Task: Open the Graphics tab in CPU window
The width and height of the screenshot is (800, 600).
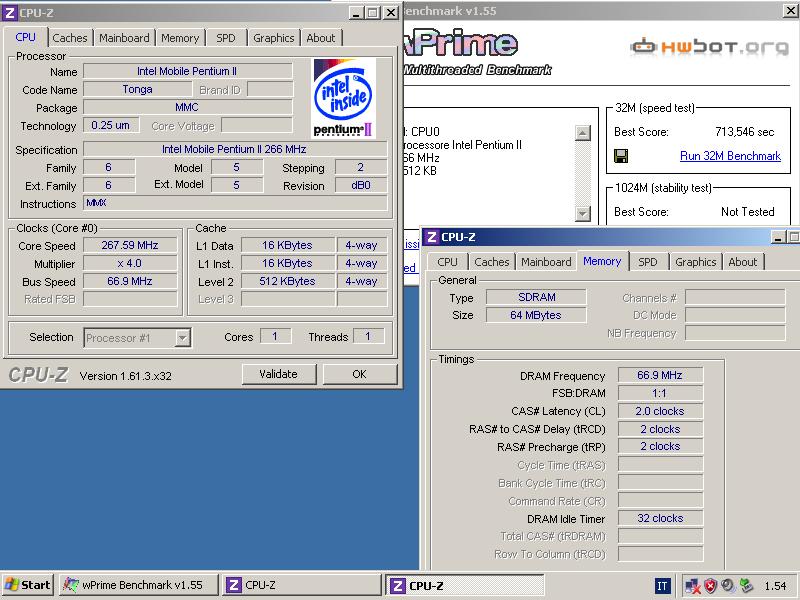Action: 273,38
